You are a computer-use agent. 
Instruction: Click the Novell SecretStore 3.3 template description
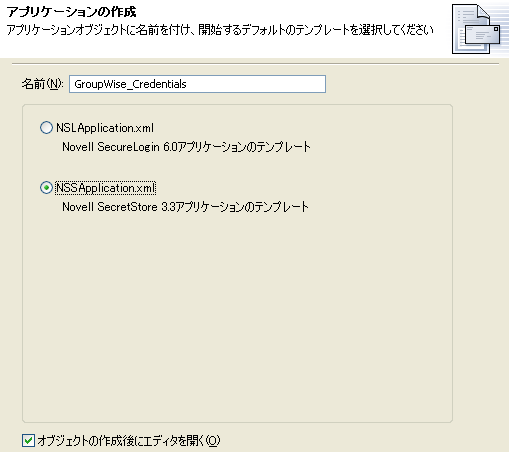tap(185, 207)
